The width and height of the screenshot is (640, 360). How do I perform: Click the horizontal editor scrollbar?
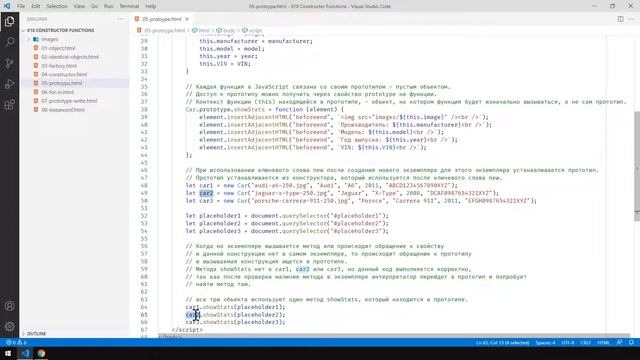(394, 336)
